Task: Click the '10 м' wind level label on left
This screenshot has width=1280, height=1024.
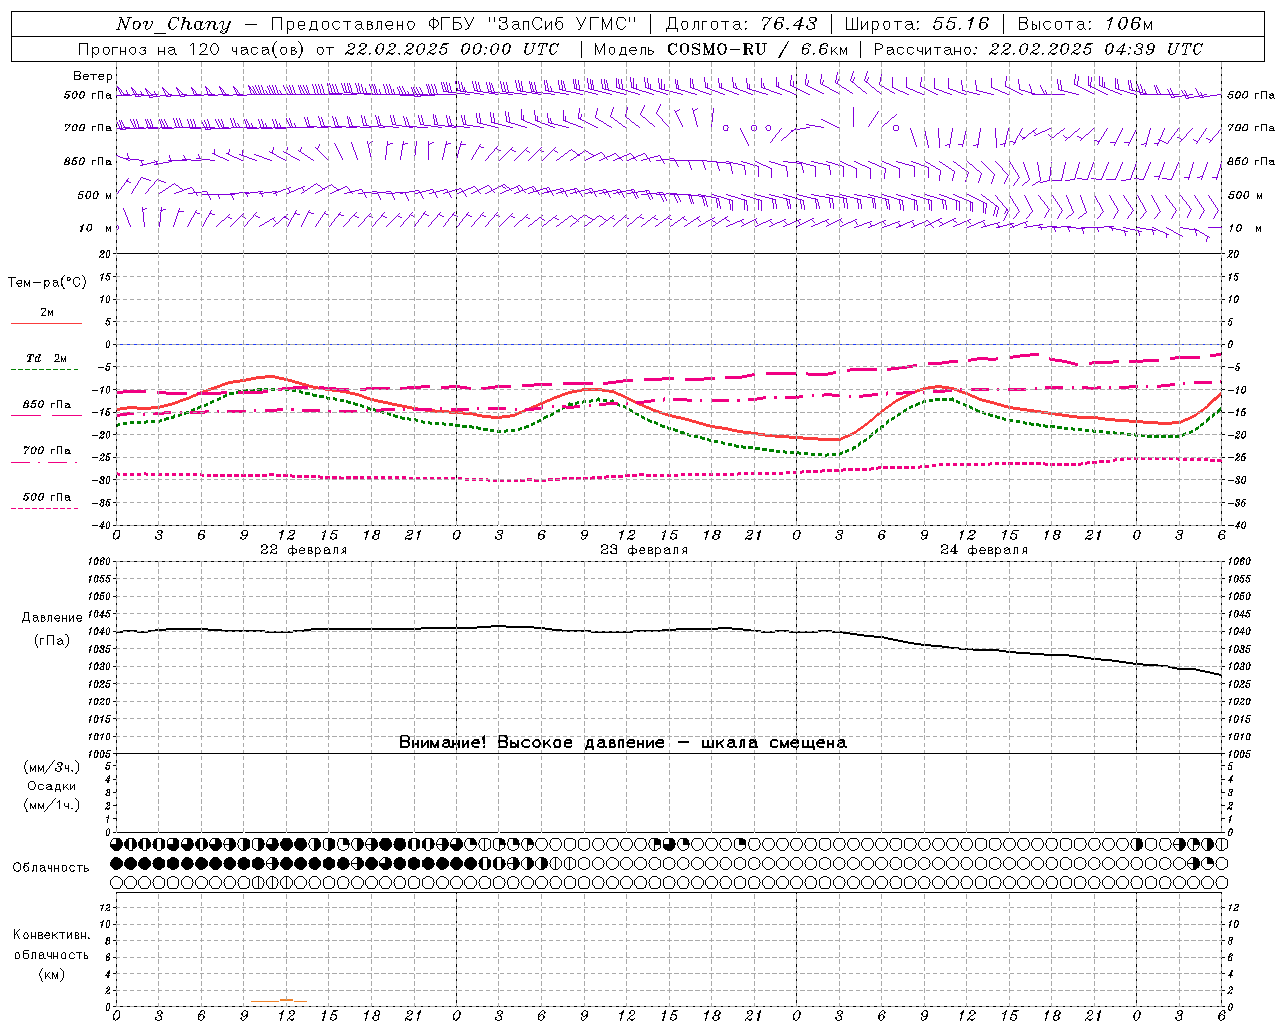Action: click(95, 228)
